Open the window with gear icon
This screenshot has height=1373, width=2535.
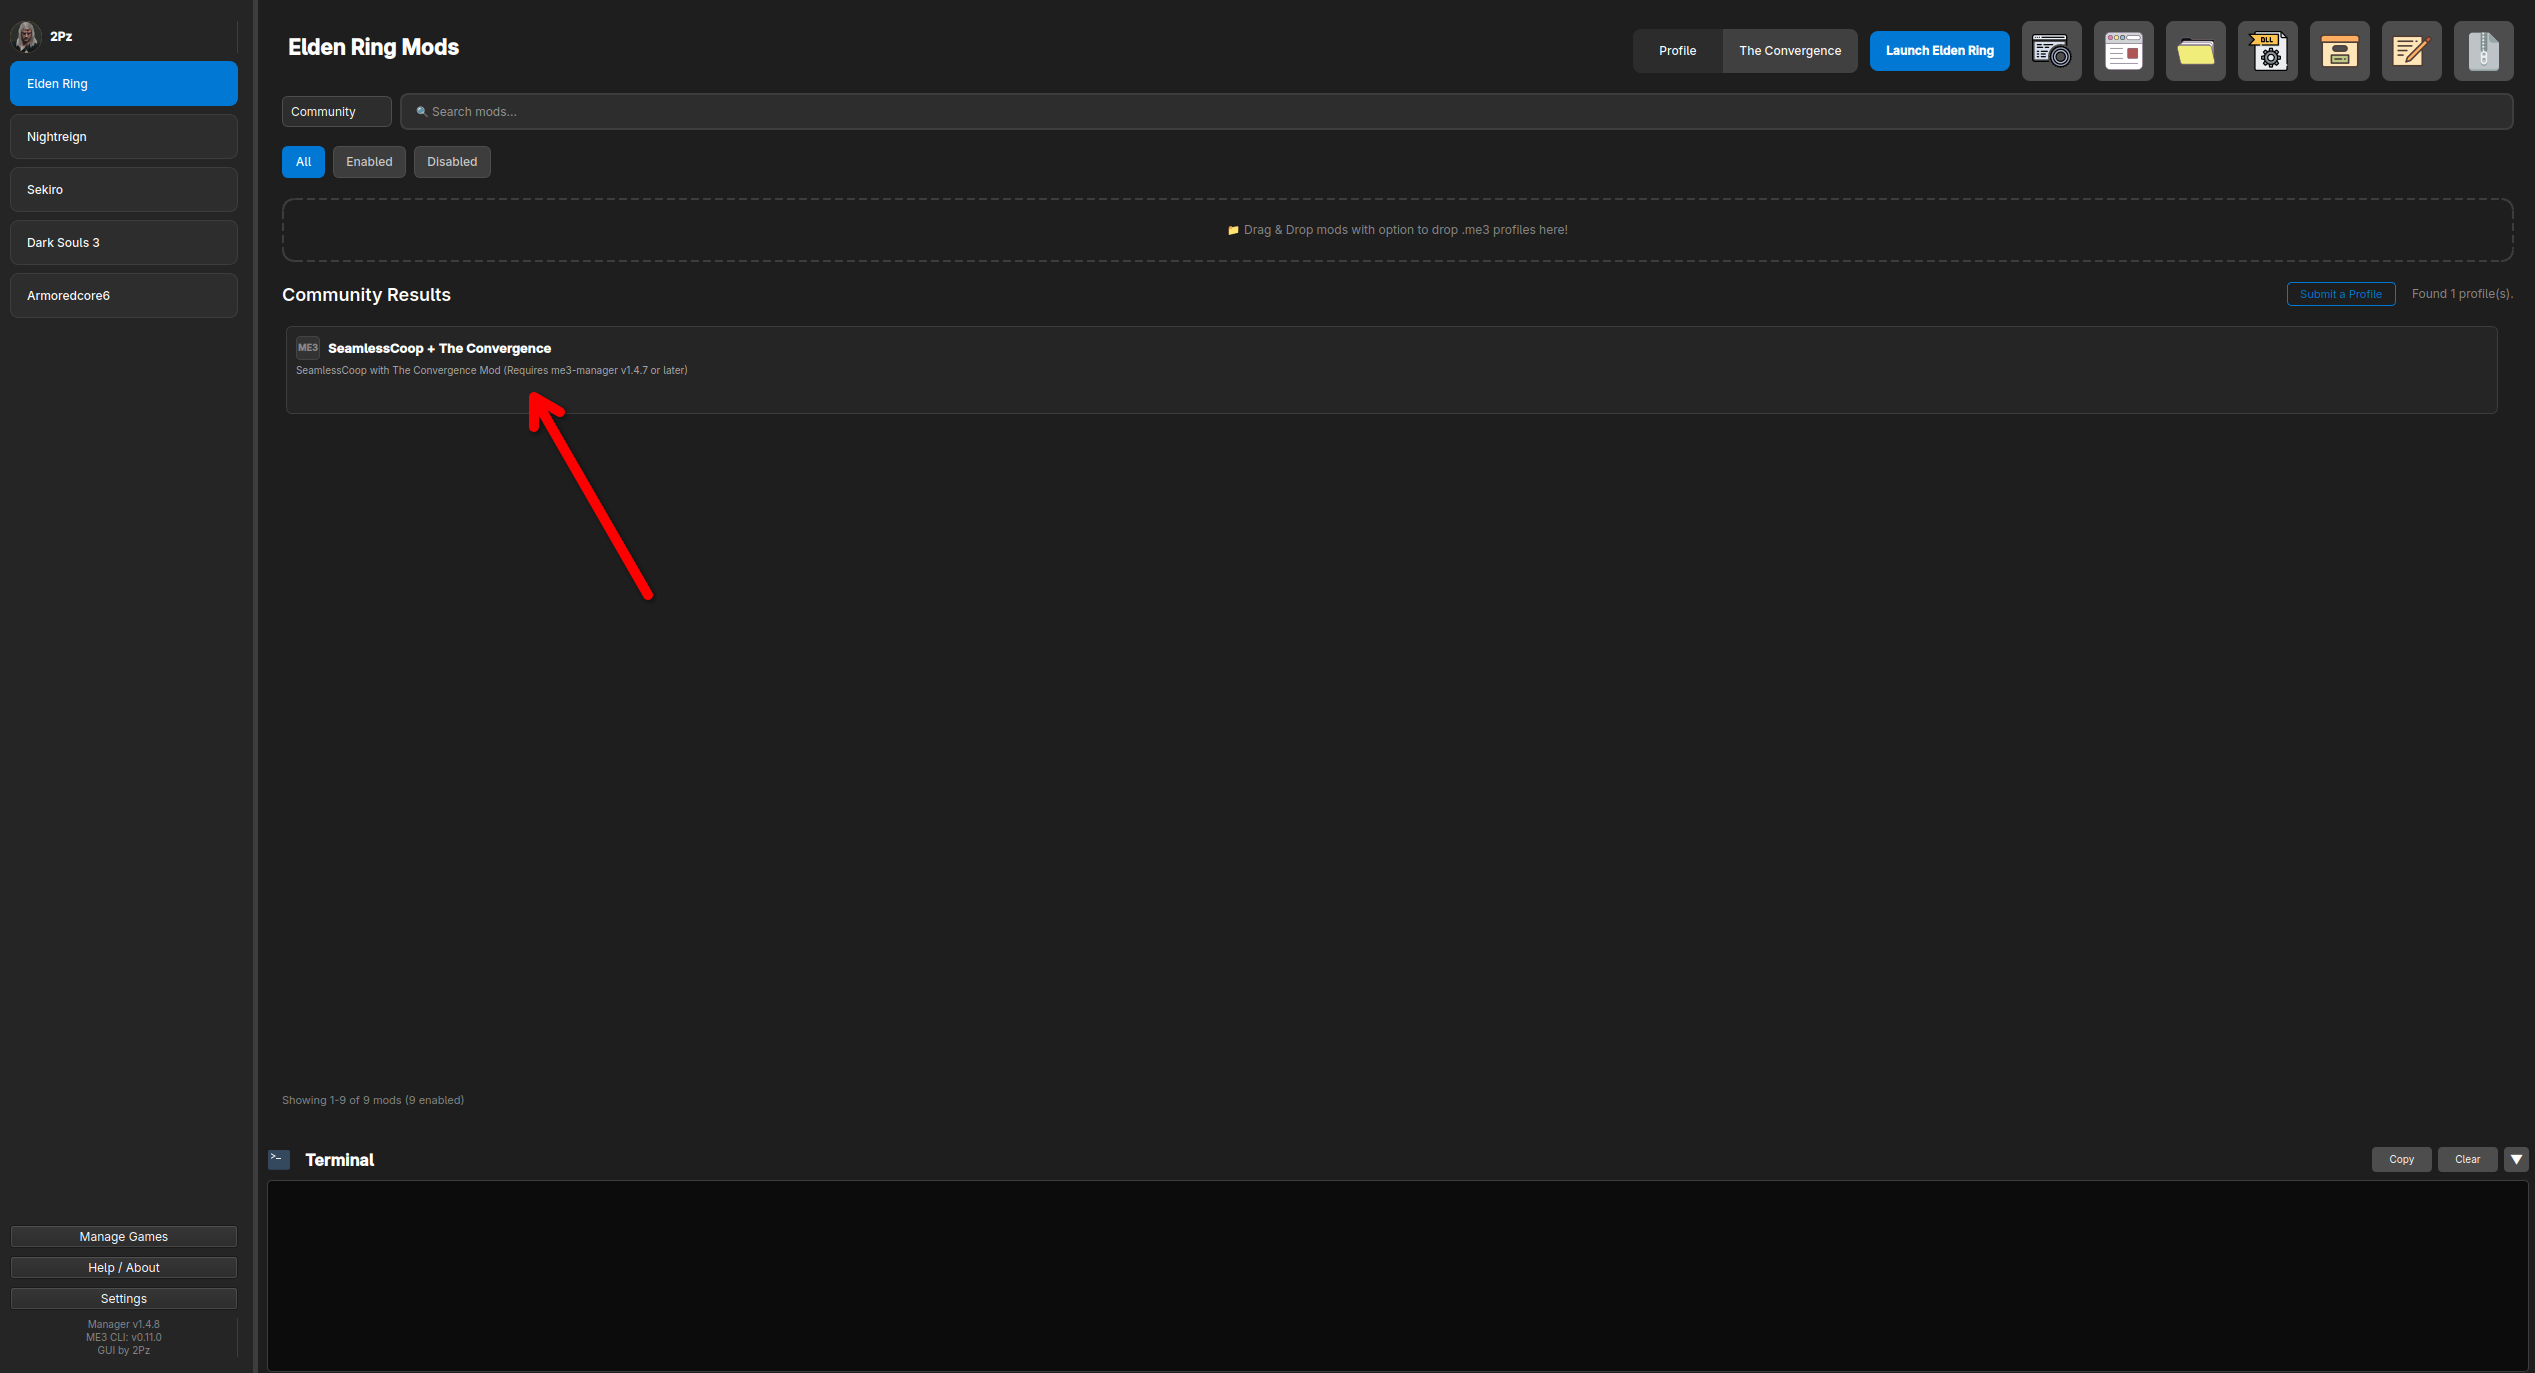(2051, 51)
